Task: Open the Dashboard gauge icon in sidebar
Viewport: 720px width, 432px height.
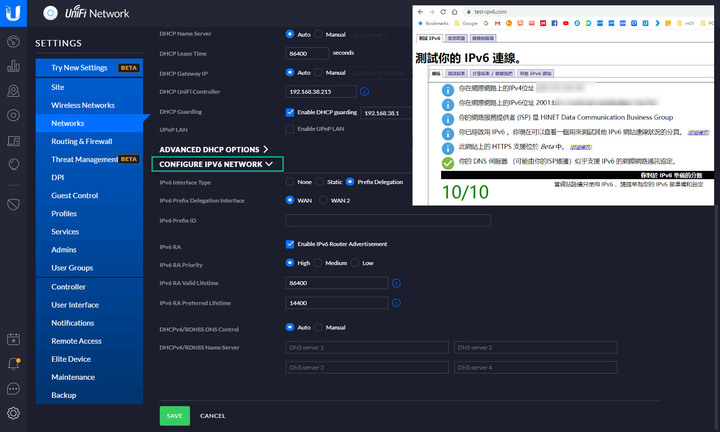Action: pyautogui.click(x=13, y=41)
